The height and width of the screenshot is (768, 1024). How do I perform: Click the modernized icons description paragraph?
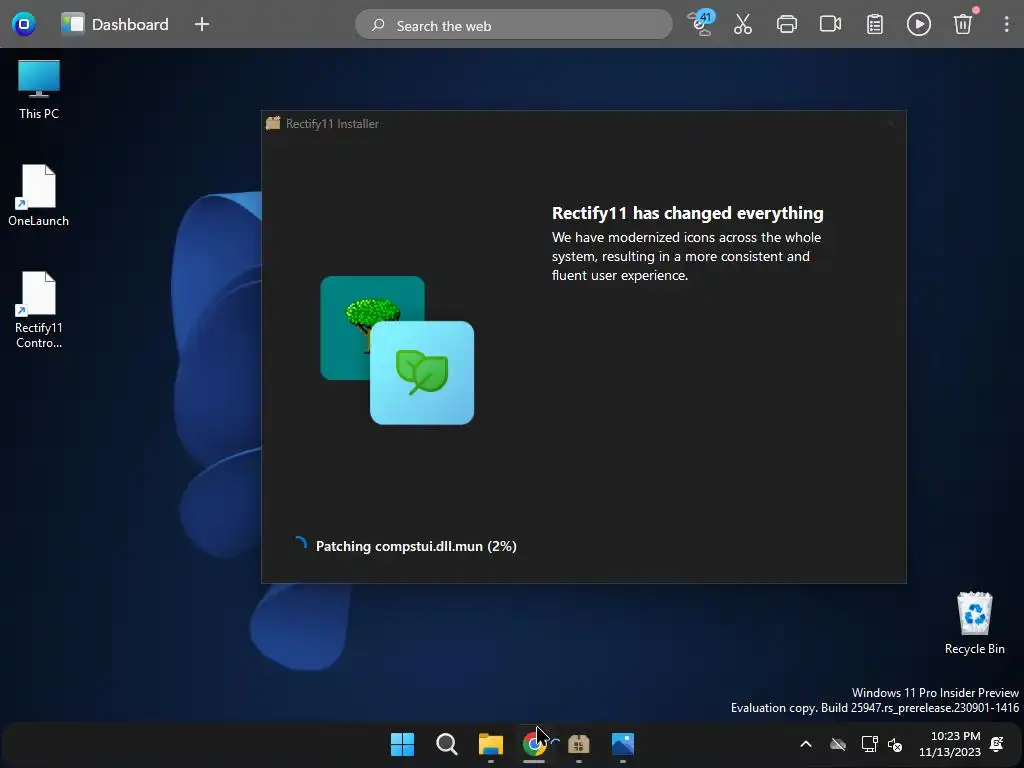[686, 256]
